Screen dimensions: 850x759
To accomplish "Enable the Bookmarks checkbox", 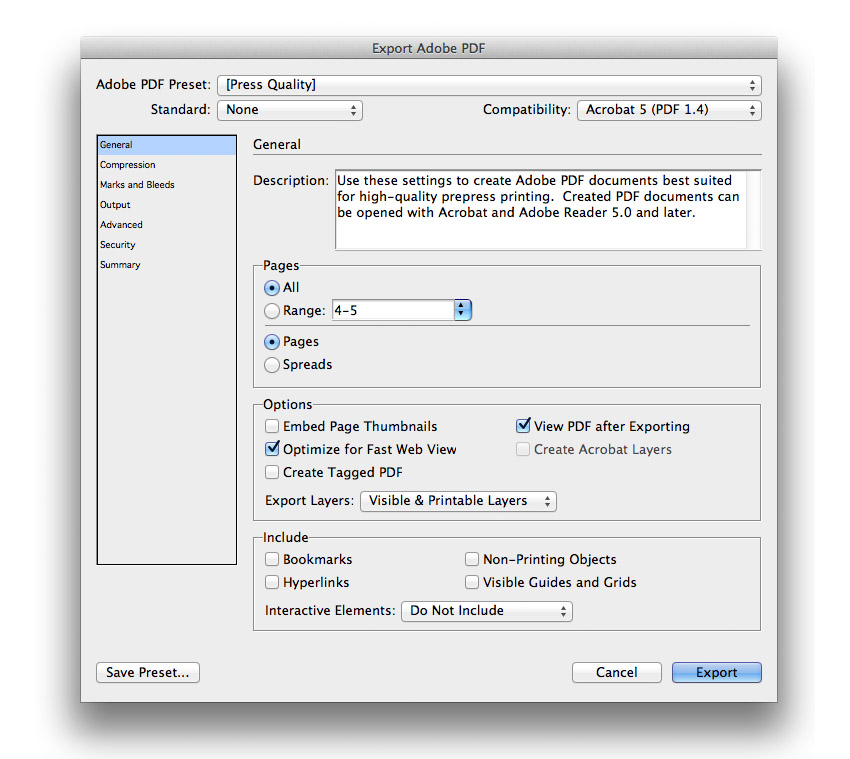I will (272, 559).
